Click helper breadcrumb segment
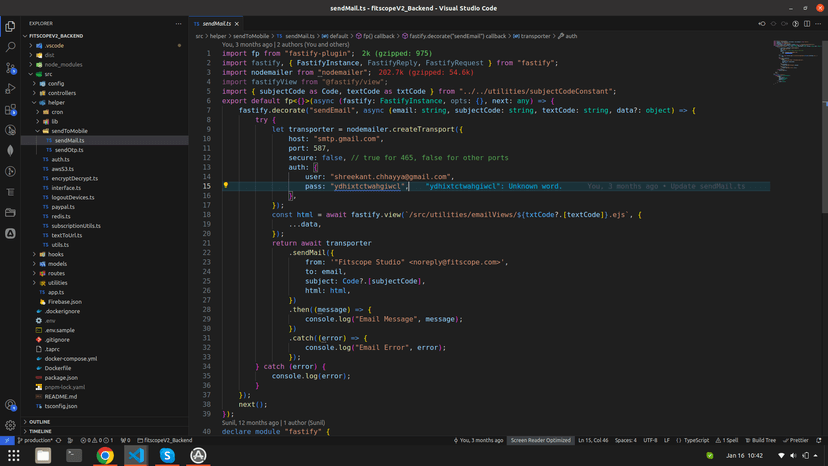 coord(218,36)
